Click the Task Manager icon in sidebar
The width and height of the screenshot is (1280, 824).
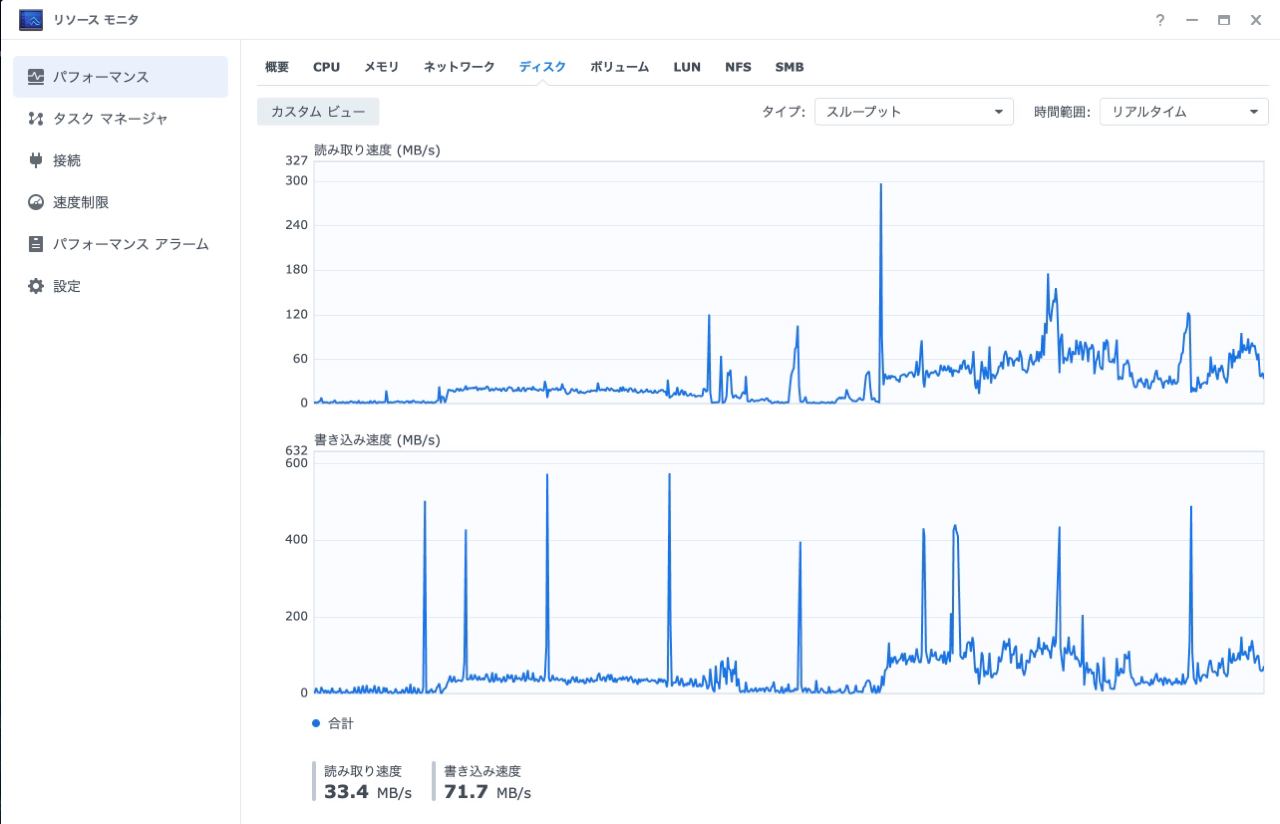pyautogui.click(x=36, y=119)
